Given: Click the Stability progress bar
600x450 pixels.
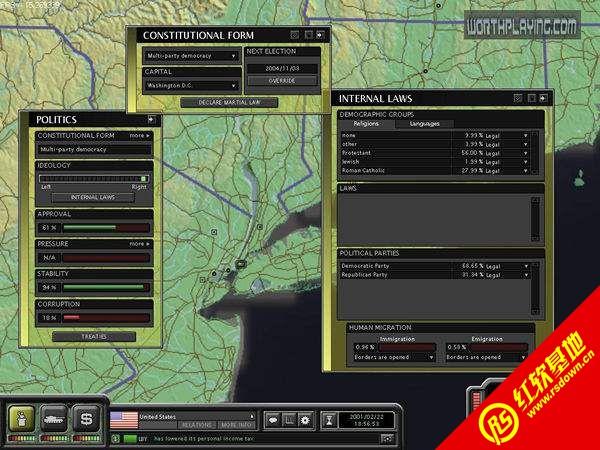Looking at the screenshot, I should (x=106, y=287).
